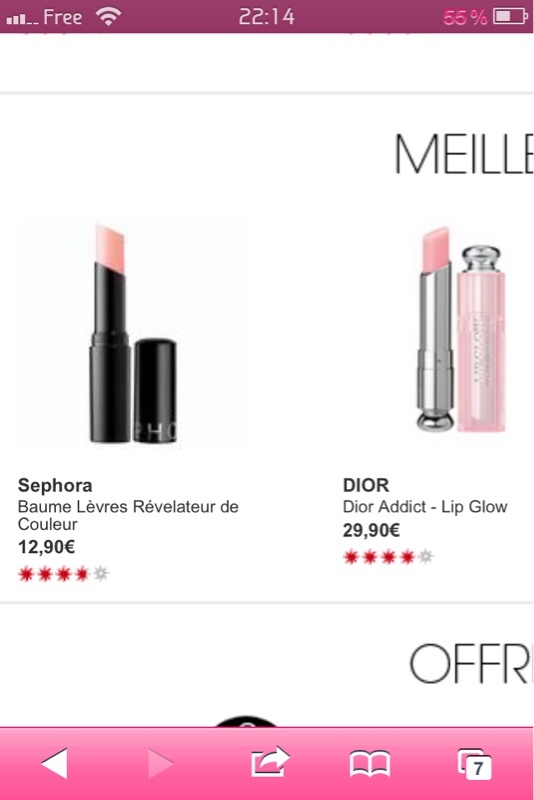Tap the browser back arrow
Viewport: 534px width, 800px height.
click(x=55, y=763)
